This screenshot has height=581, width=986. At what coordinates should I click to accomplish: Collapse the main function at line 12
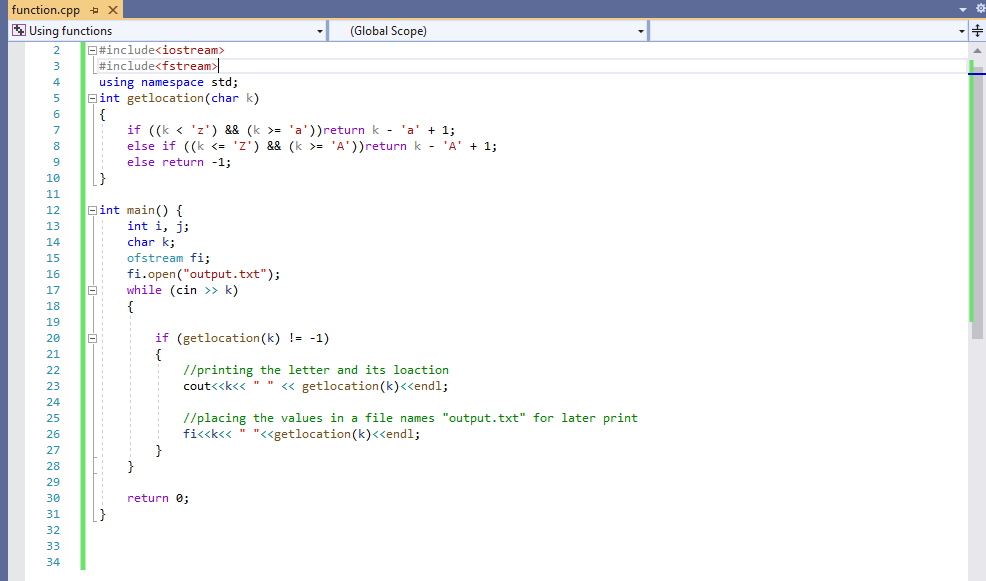click(x=92, y=210)
